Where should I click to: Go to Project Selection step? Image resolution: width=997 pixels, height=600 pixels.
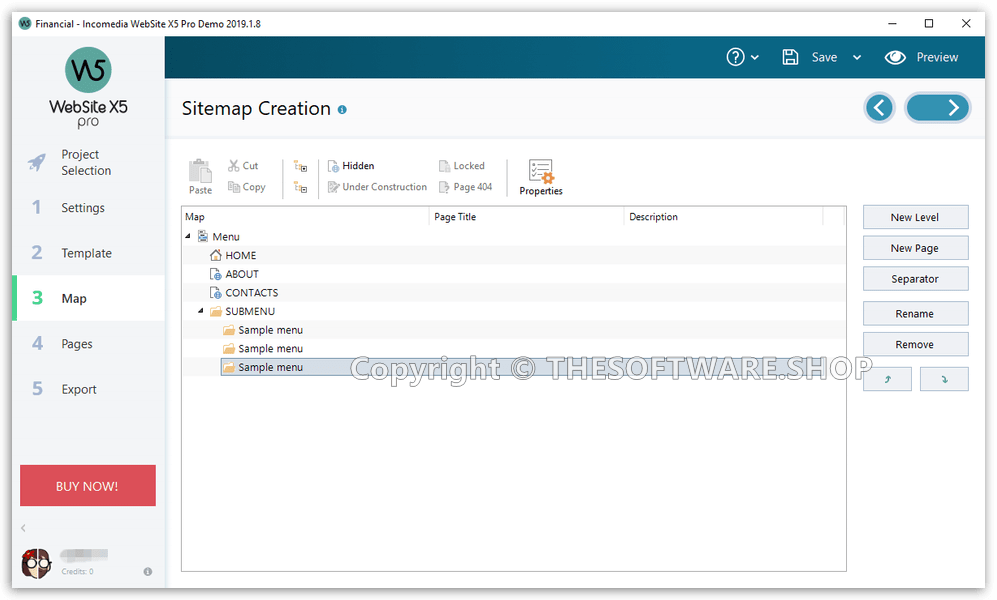click(88, 162)
